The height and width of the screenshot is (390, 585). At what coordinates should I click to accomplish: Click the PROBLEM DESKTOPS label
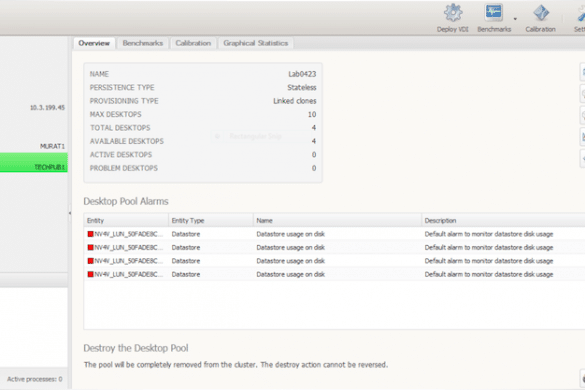(123, 168)
